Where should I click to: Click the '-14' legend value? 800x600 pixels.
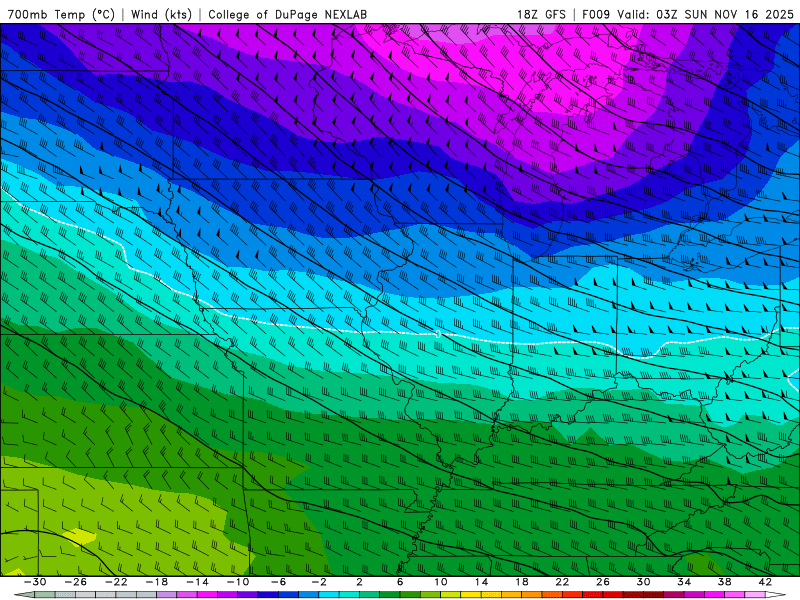pos(197,582)
